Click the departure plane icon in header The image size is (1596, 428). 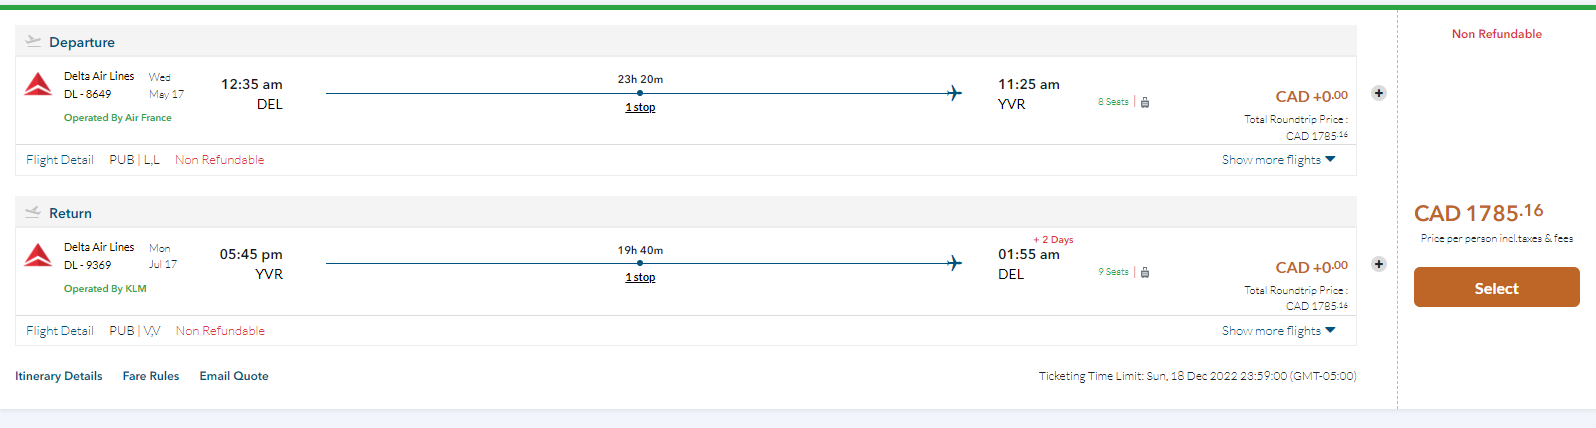point(33,42)
